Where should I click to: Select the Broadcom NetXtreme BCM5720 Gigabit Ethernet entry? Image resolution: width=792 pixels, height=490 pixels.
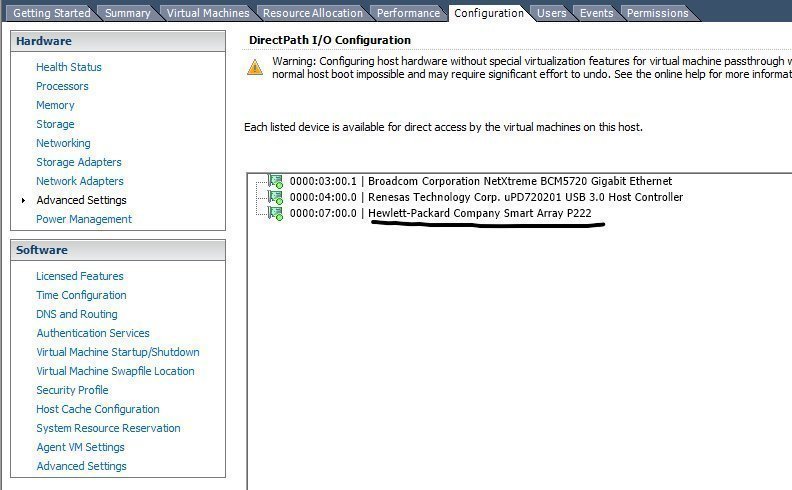click(x=520, y=181)
